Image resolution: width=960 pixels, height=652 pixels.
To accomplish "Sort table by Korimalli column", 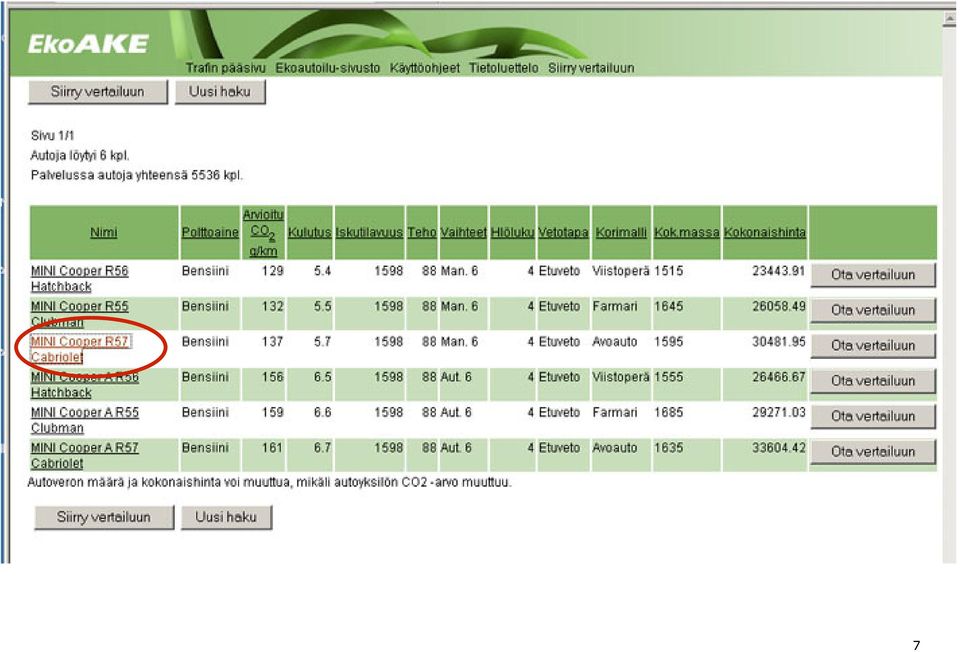I will (x=621, y=233).
